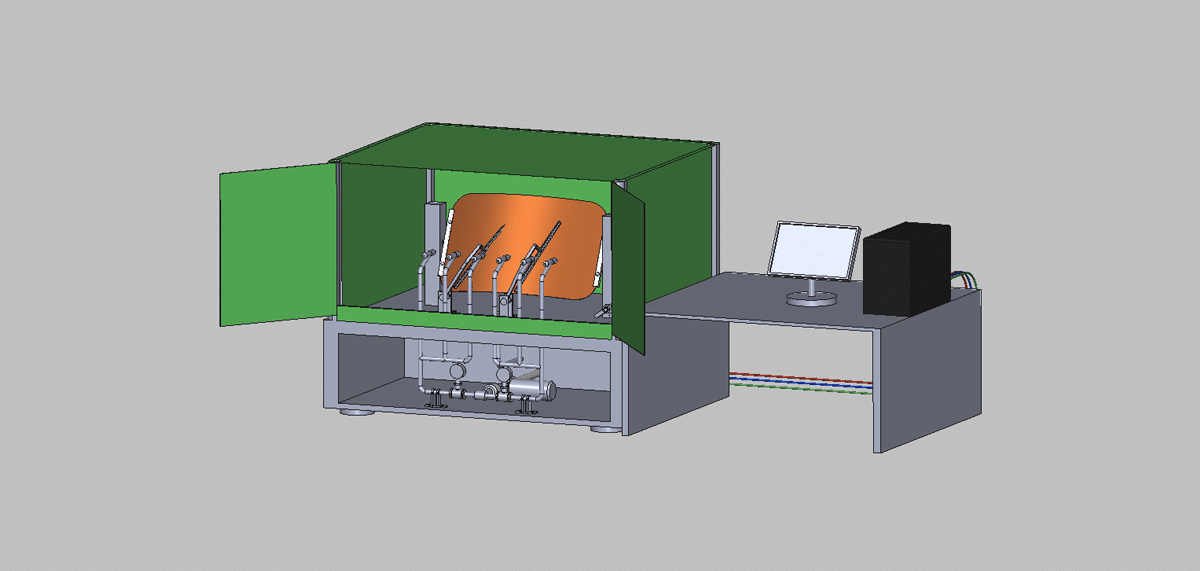
Task: Click the monitor's round stand base
Action: [x=811, y=298]
